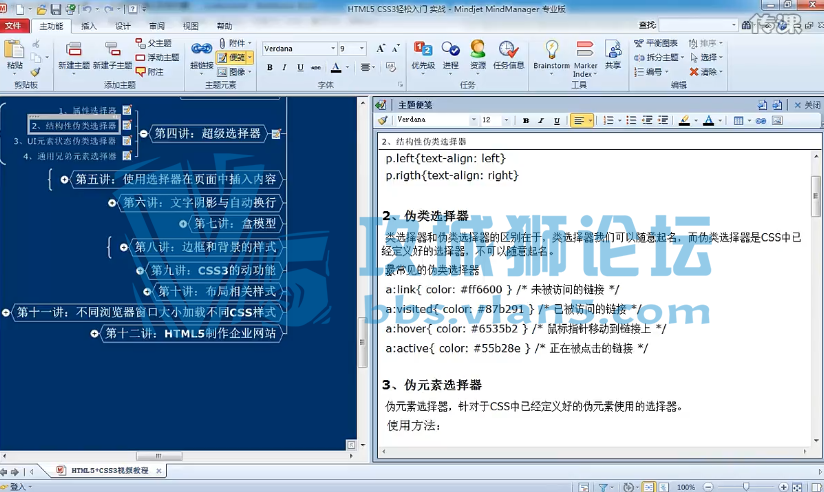Expand the 第八讲：边框和背景的样式 topic
The image size is (824, 492).
pos(123,247)
